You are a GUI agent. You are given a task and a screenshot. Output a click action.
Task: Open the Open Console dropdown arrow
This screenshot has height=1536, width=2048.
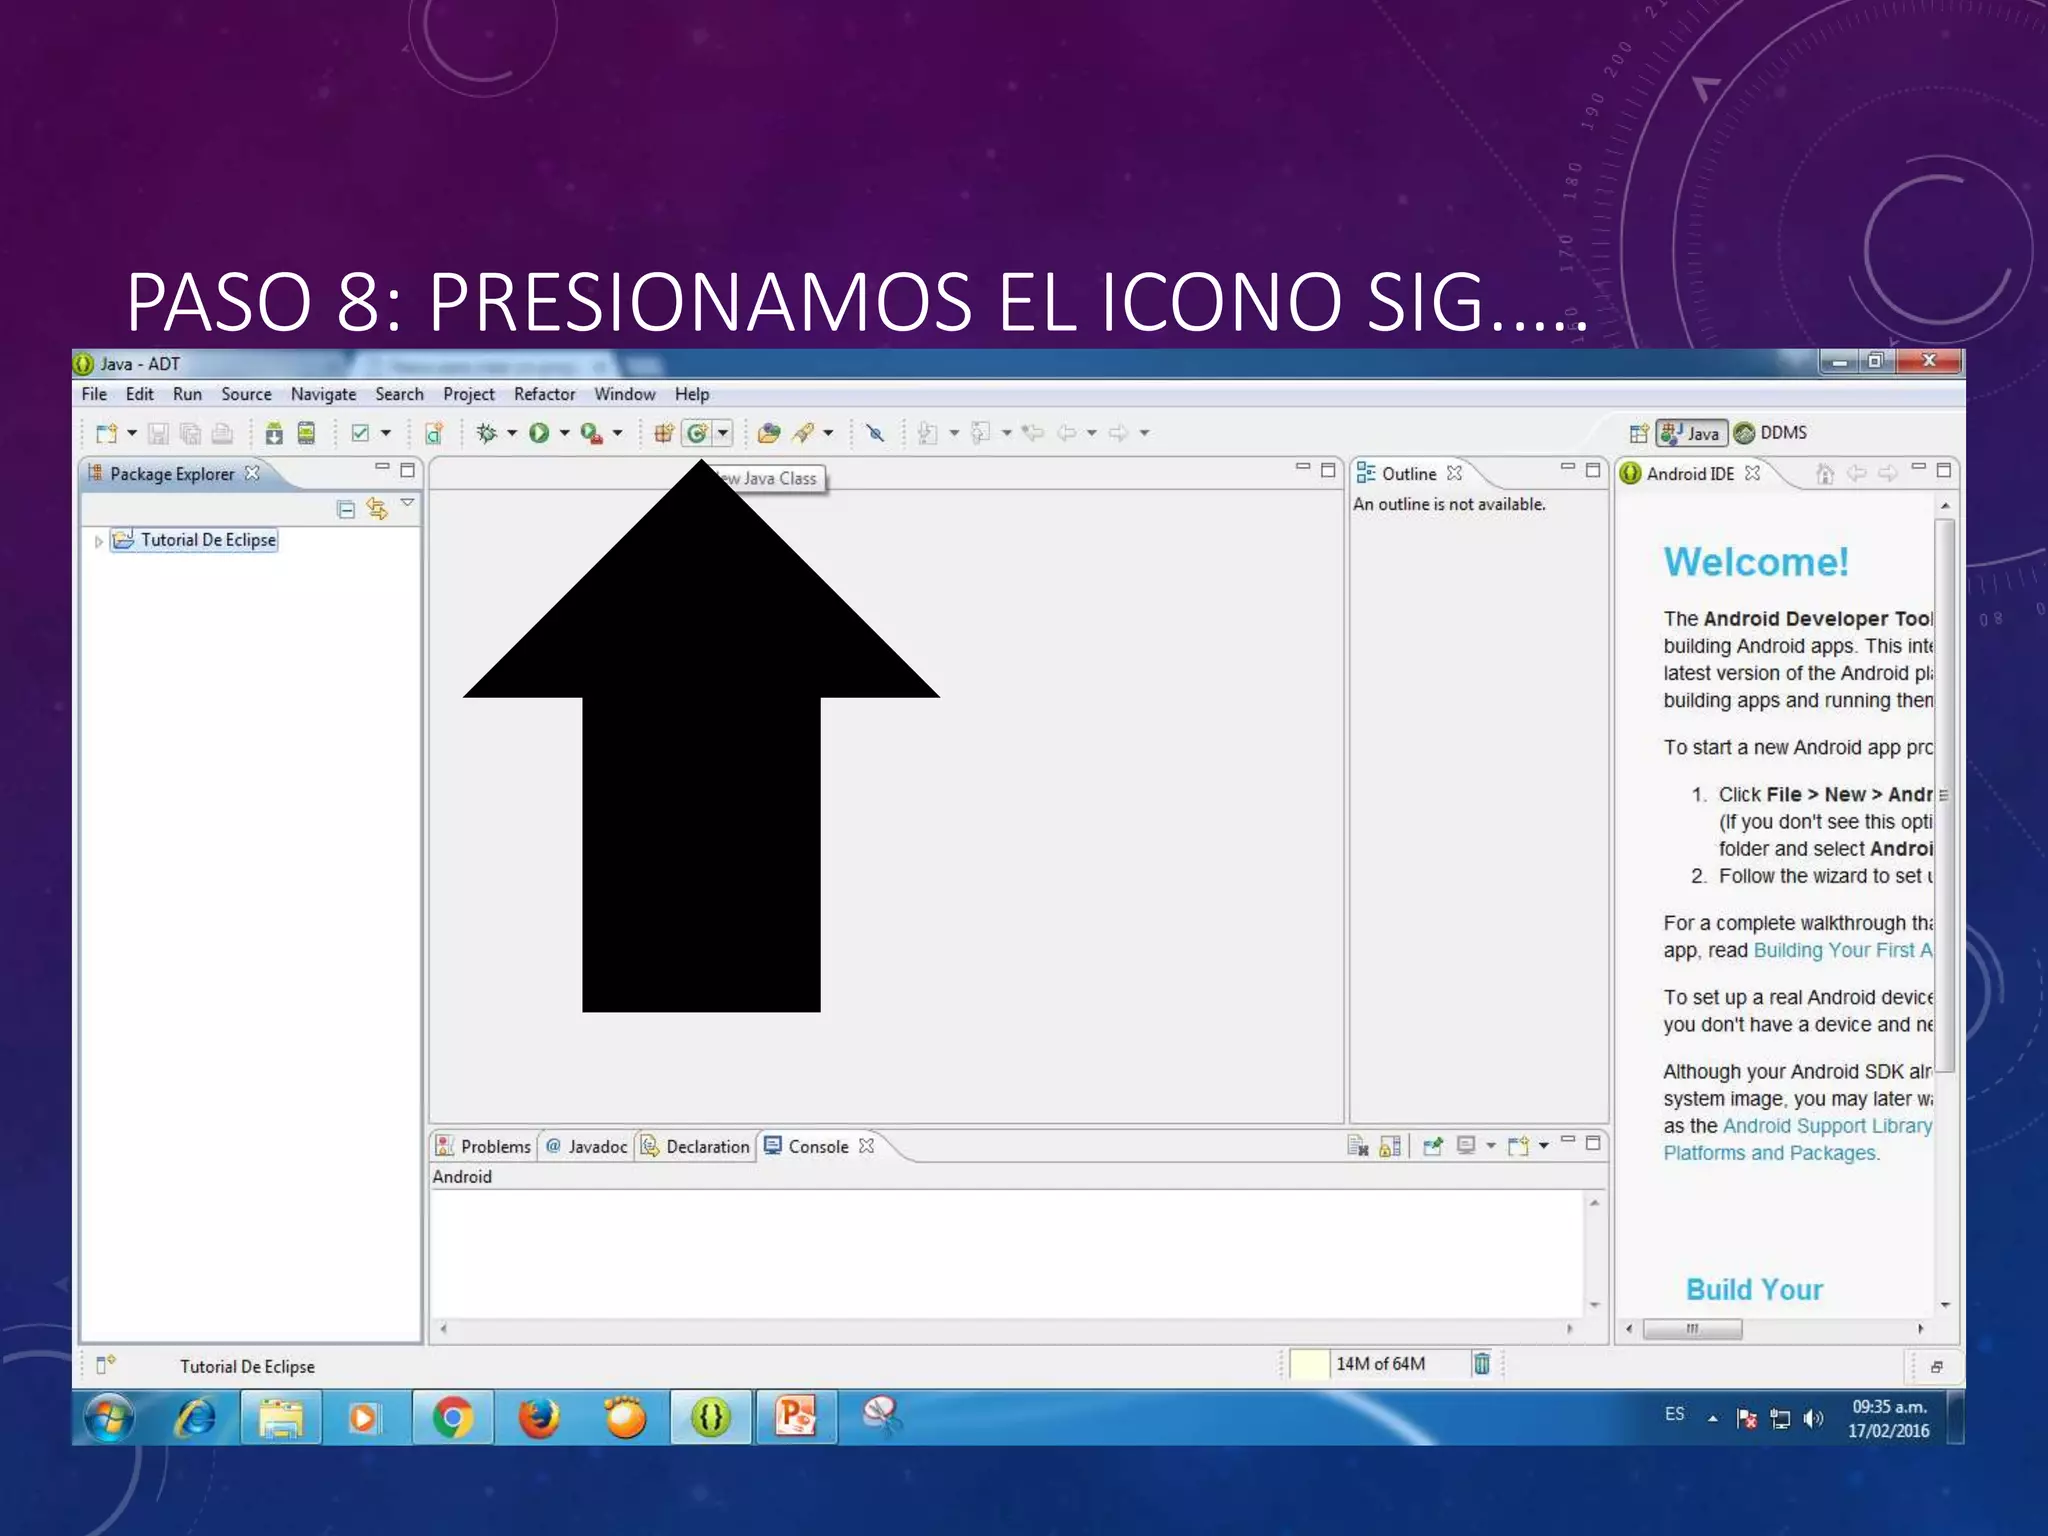click(1544, 1146)
